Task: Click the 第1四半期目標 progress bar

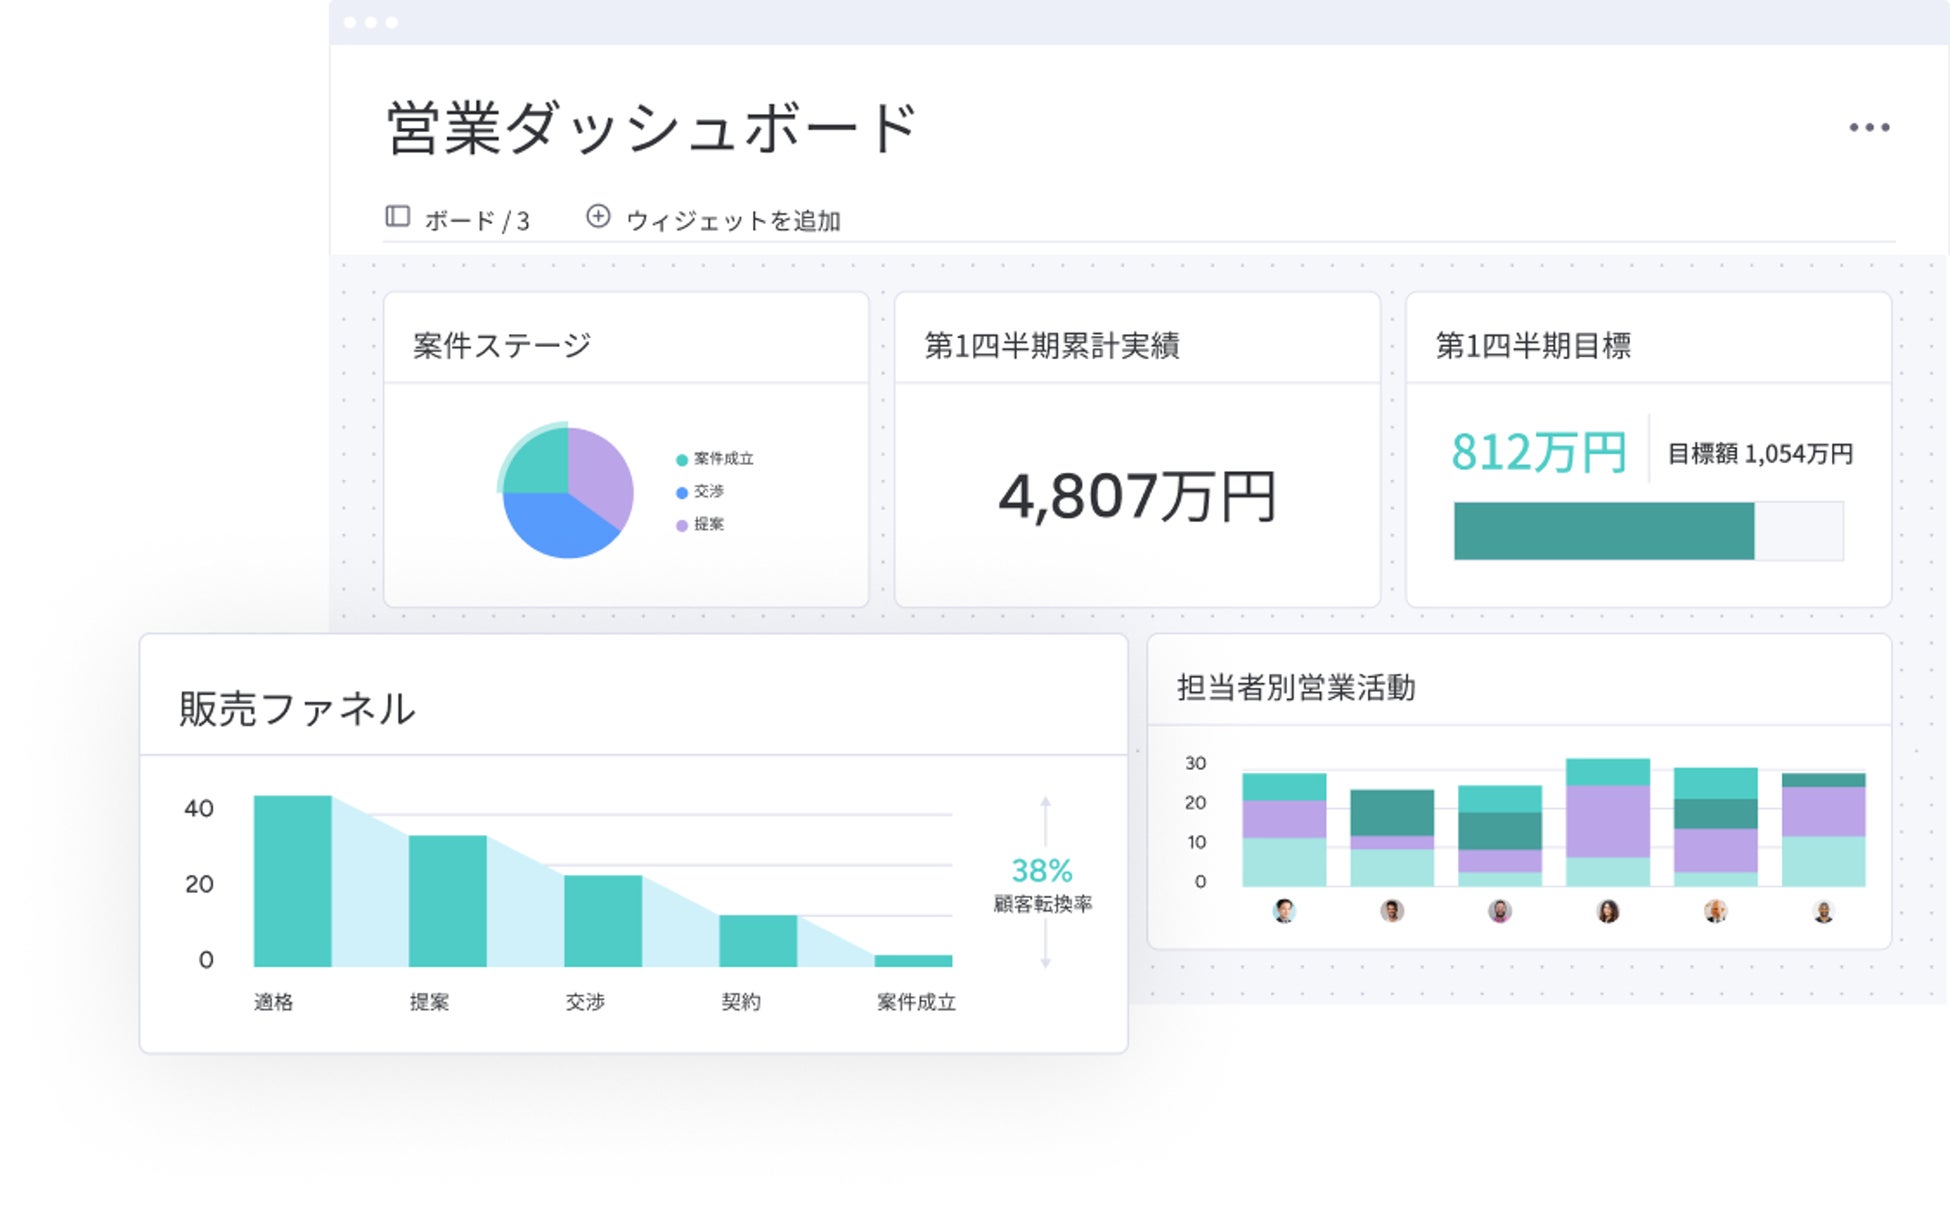Action: point(1647,531)
